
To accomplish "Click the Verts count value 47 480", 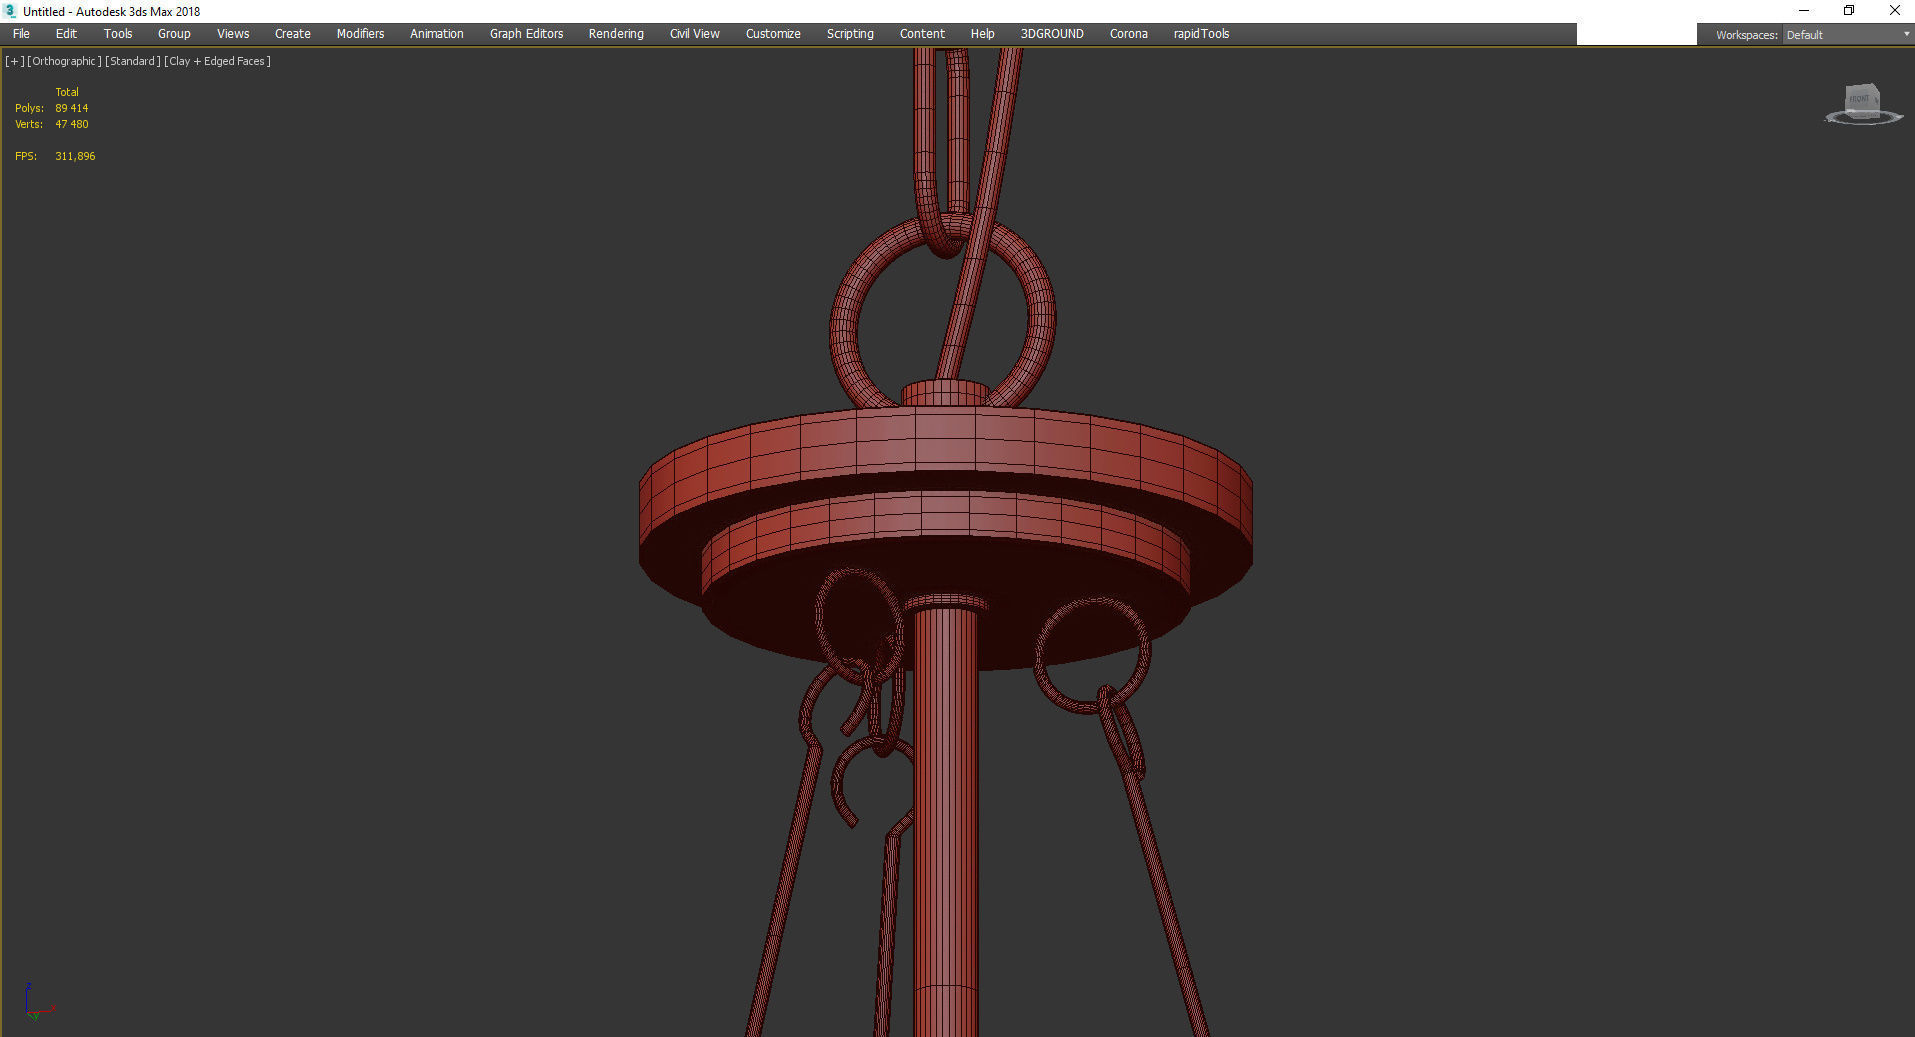I will 72,124.
